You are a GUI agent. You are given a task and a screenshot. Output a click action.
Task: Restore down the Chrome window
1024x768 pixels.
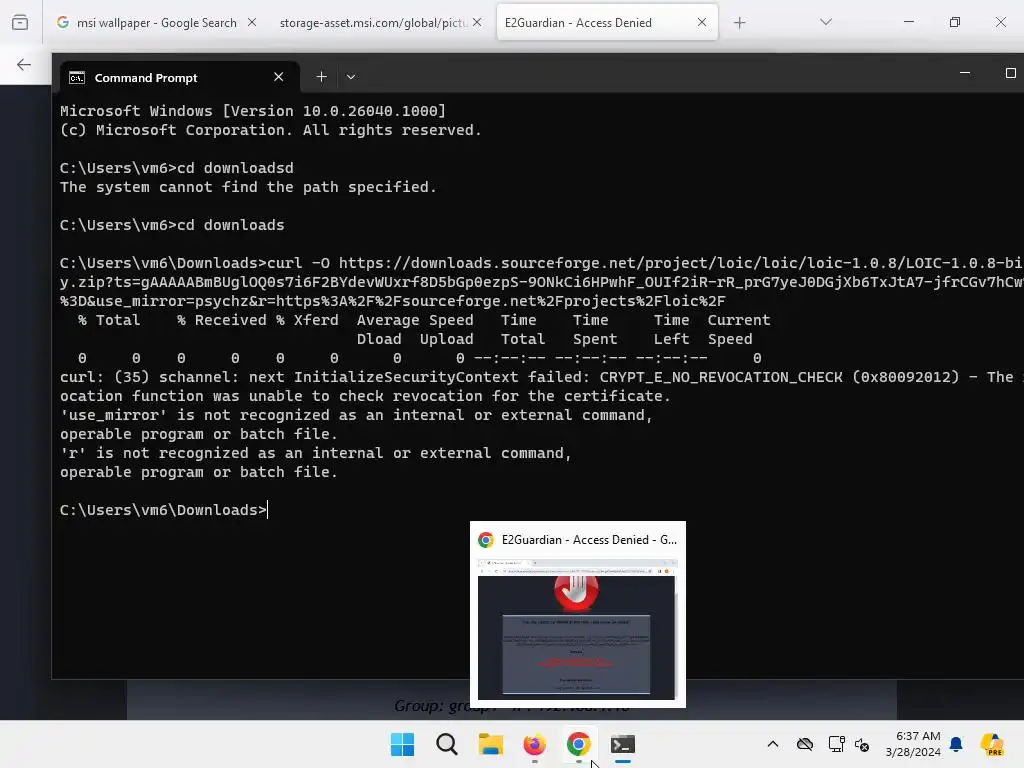(x=954, y=22)
